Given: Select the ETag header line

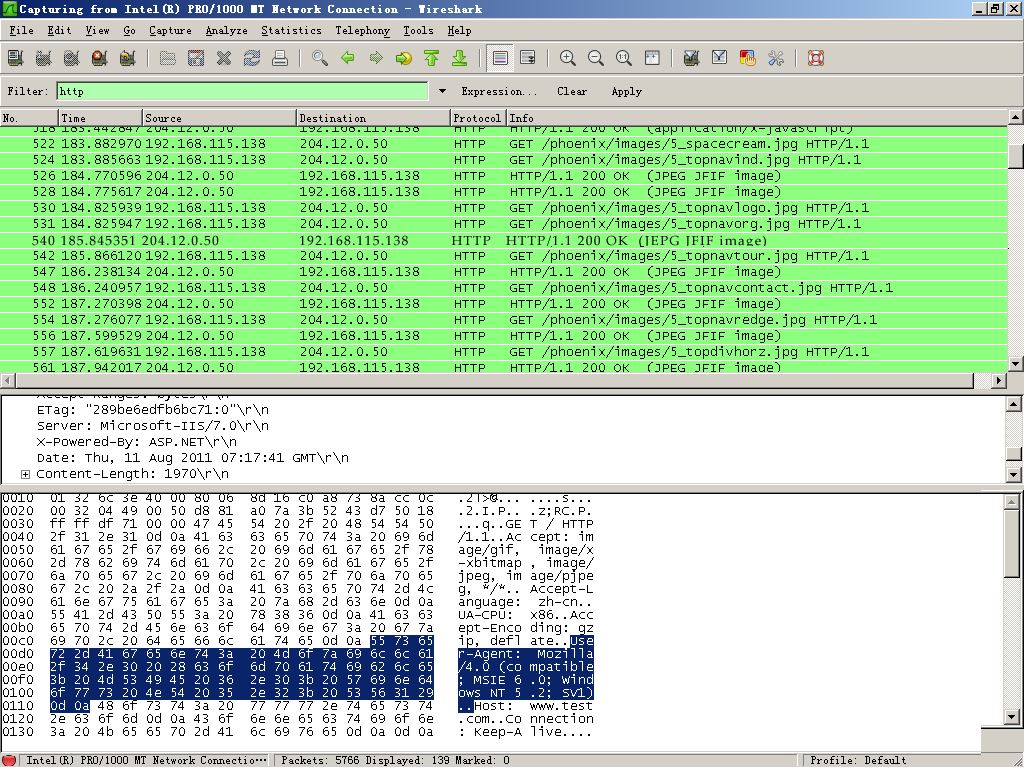Looking at the screenshot, I should 152,410.
